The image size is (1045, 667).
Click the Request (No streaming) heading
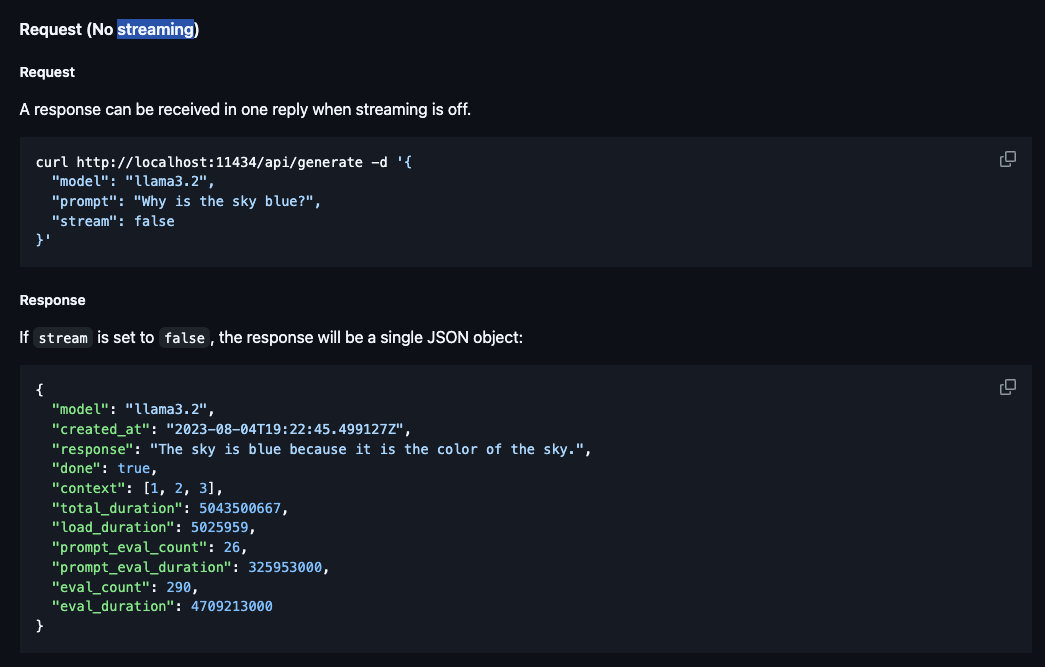[x=109, y=29]
